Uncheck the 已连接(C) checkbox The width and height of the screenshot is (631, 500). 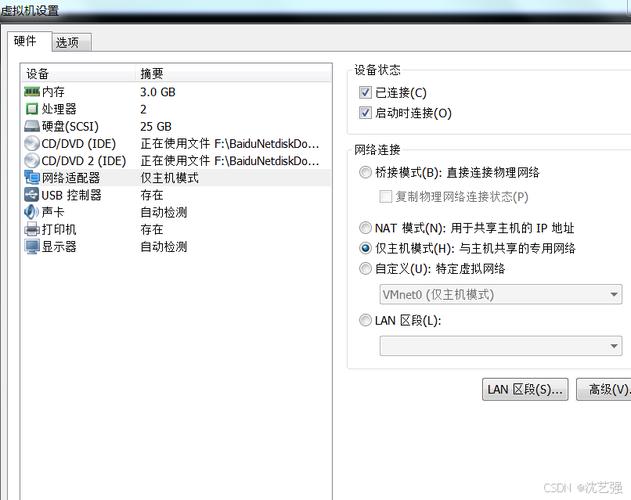point(365,93)
